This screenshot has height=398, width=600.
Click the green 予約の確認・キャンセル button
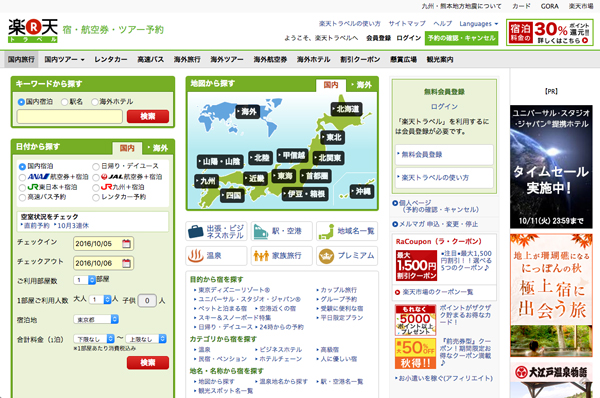461,38
